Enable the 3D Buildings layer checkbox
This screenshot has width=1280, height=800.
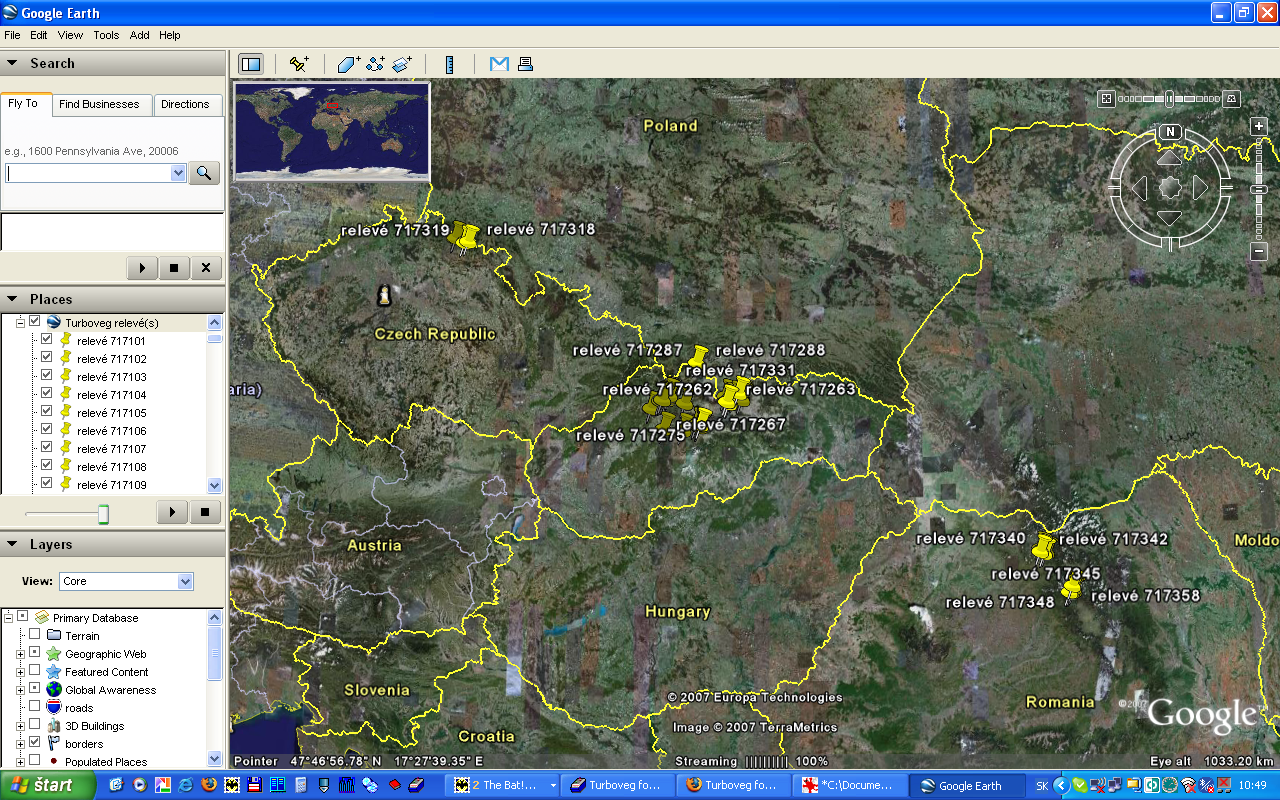pos(35,725)
